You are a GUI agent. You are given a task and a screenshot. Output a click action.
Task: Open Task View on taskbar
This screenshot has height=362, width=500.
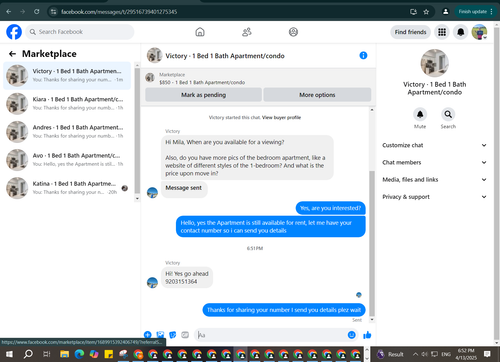pyautogui.click(x=47, y=354)
